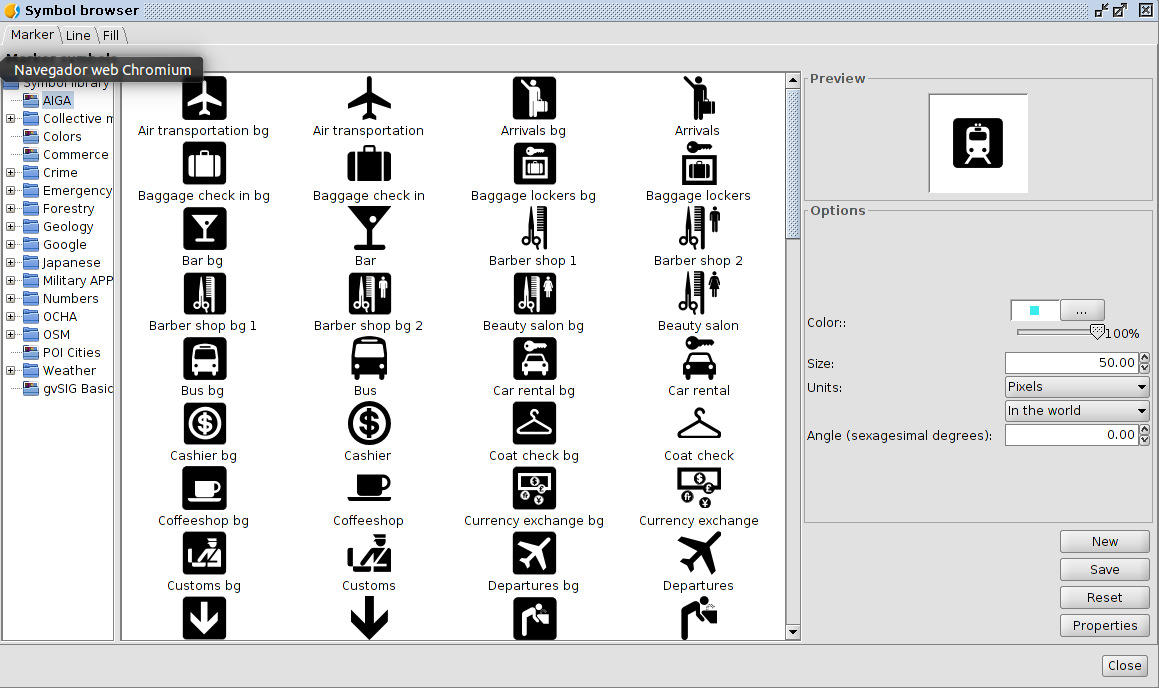This screenshot has height=688, width=1159.
Task: Open the 'In the world' dropdown
Action: (1076, 411)
